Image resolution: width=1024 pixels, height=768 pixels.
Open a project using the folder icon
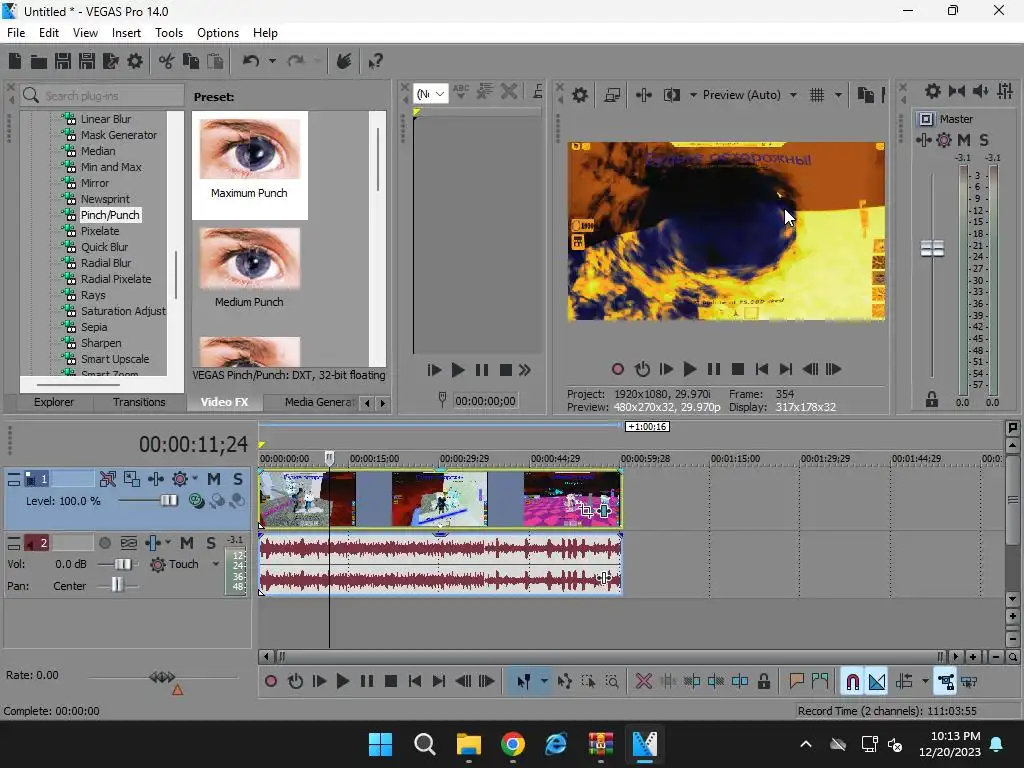point(39,61)
